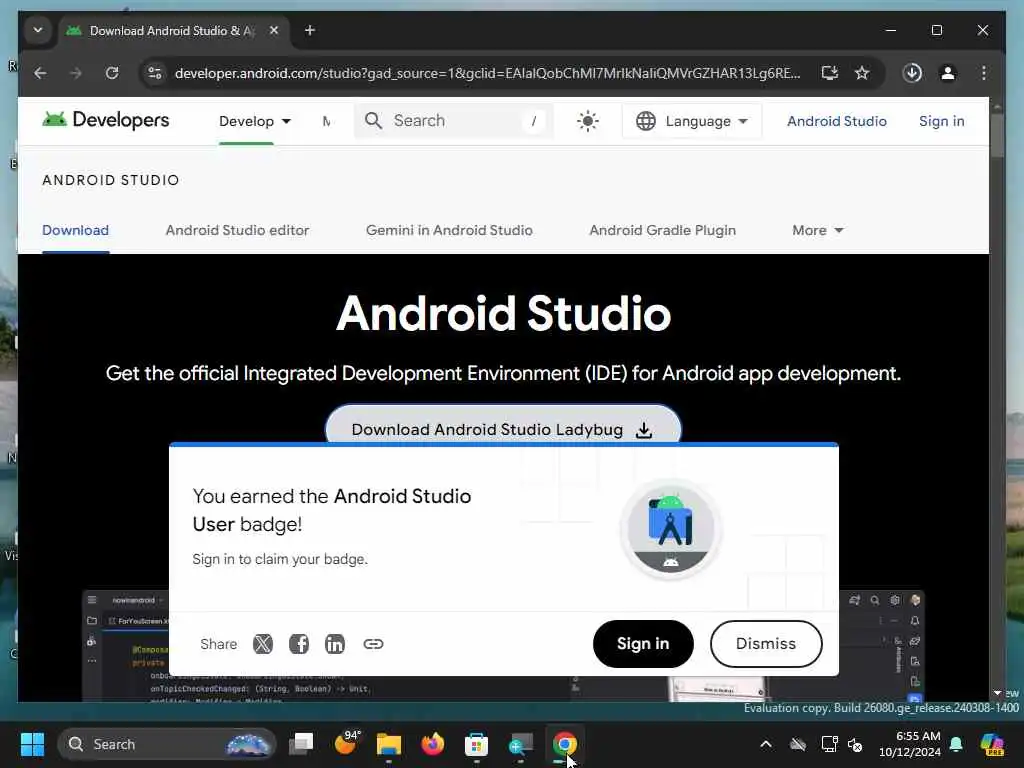
Task: Launch Firefox from taskbar
Action: tap(432, 744)
